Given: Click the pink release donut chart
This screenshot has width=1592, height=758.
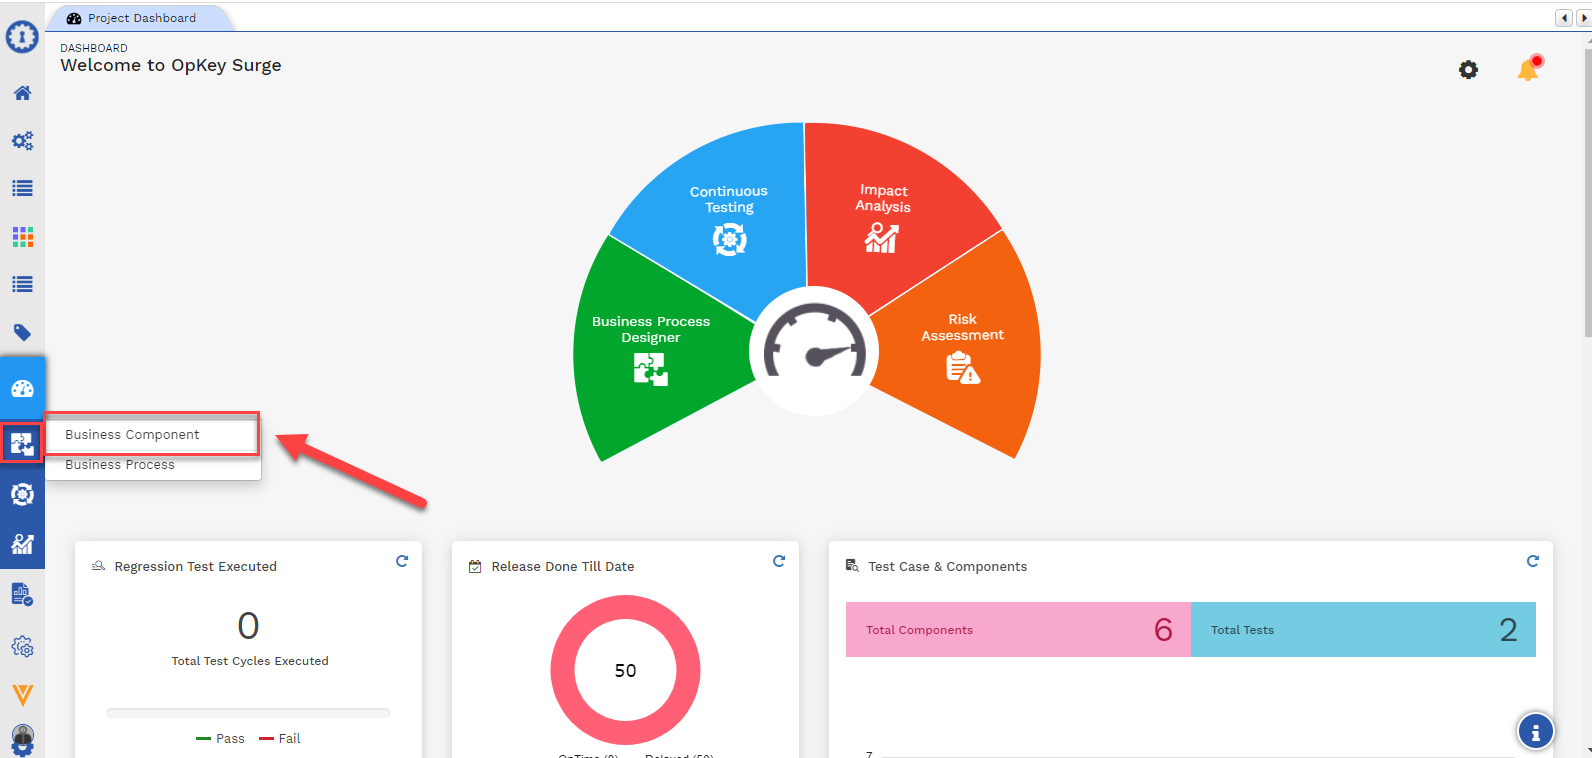Looking at the screenshot, I should tap(625, 670).
